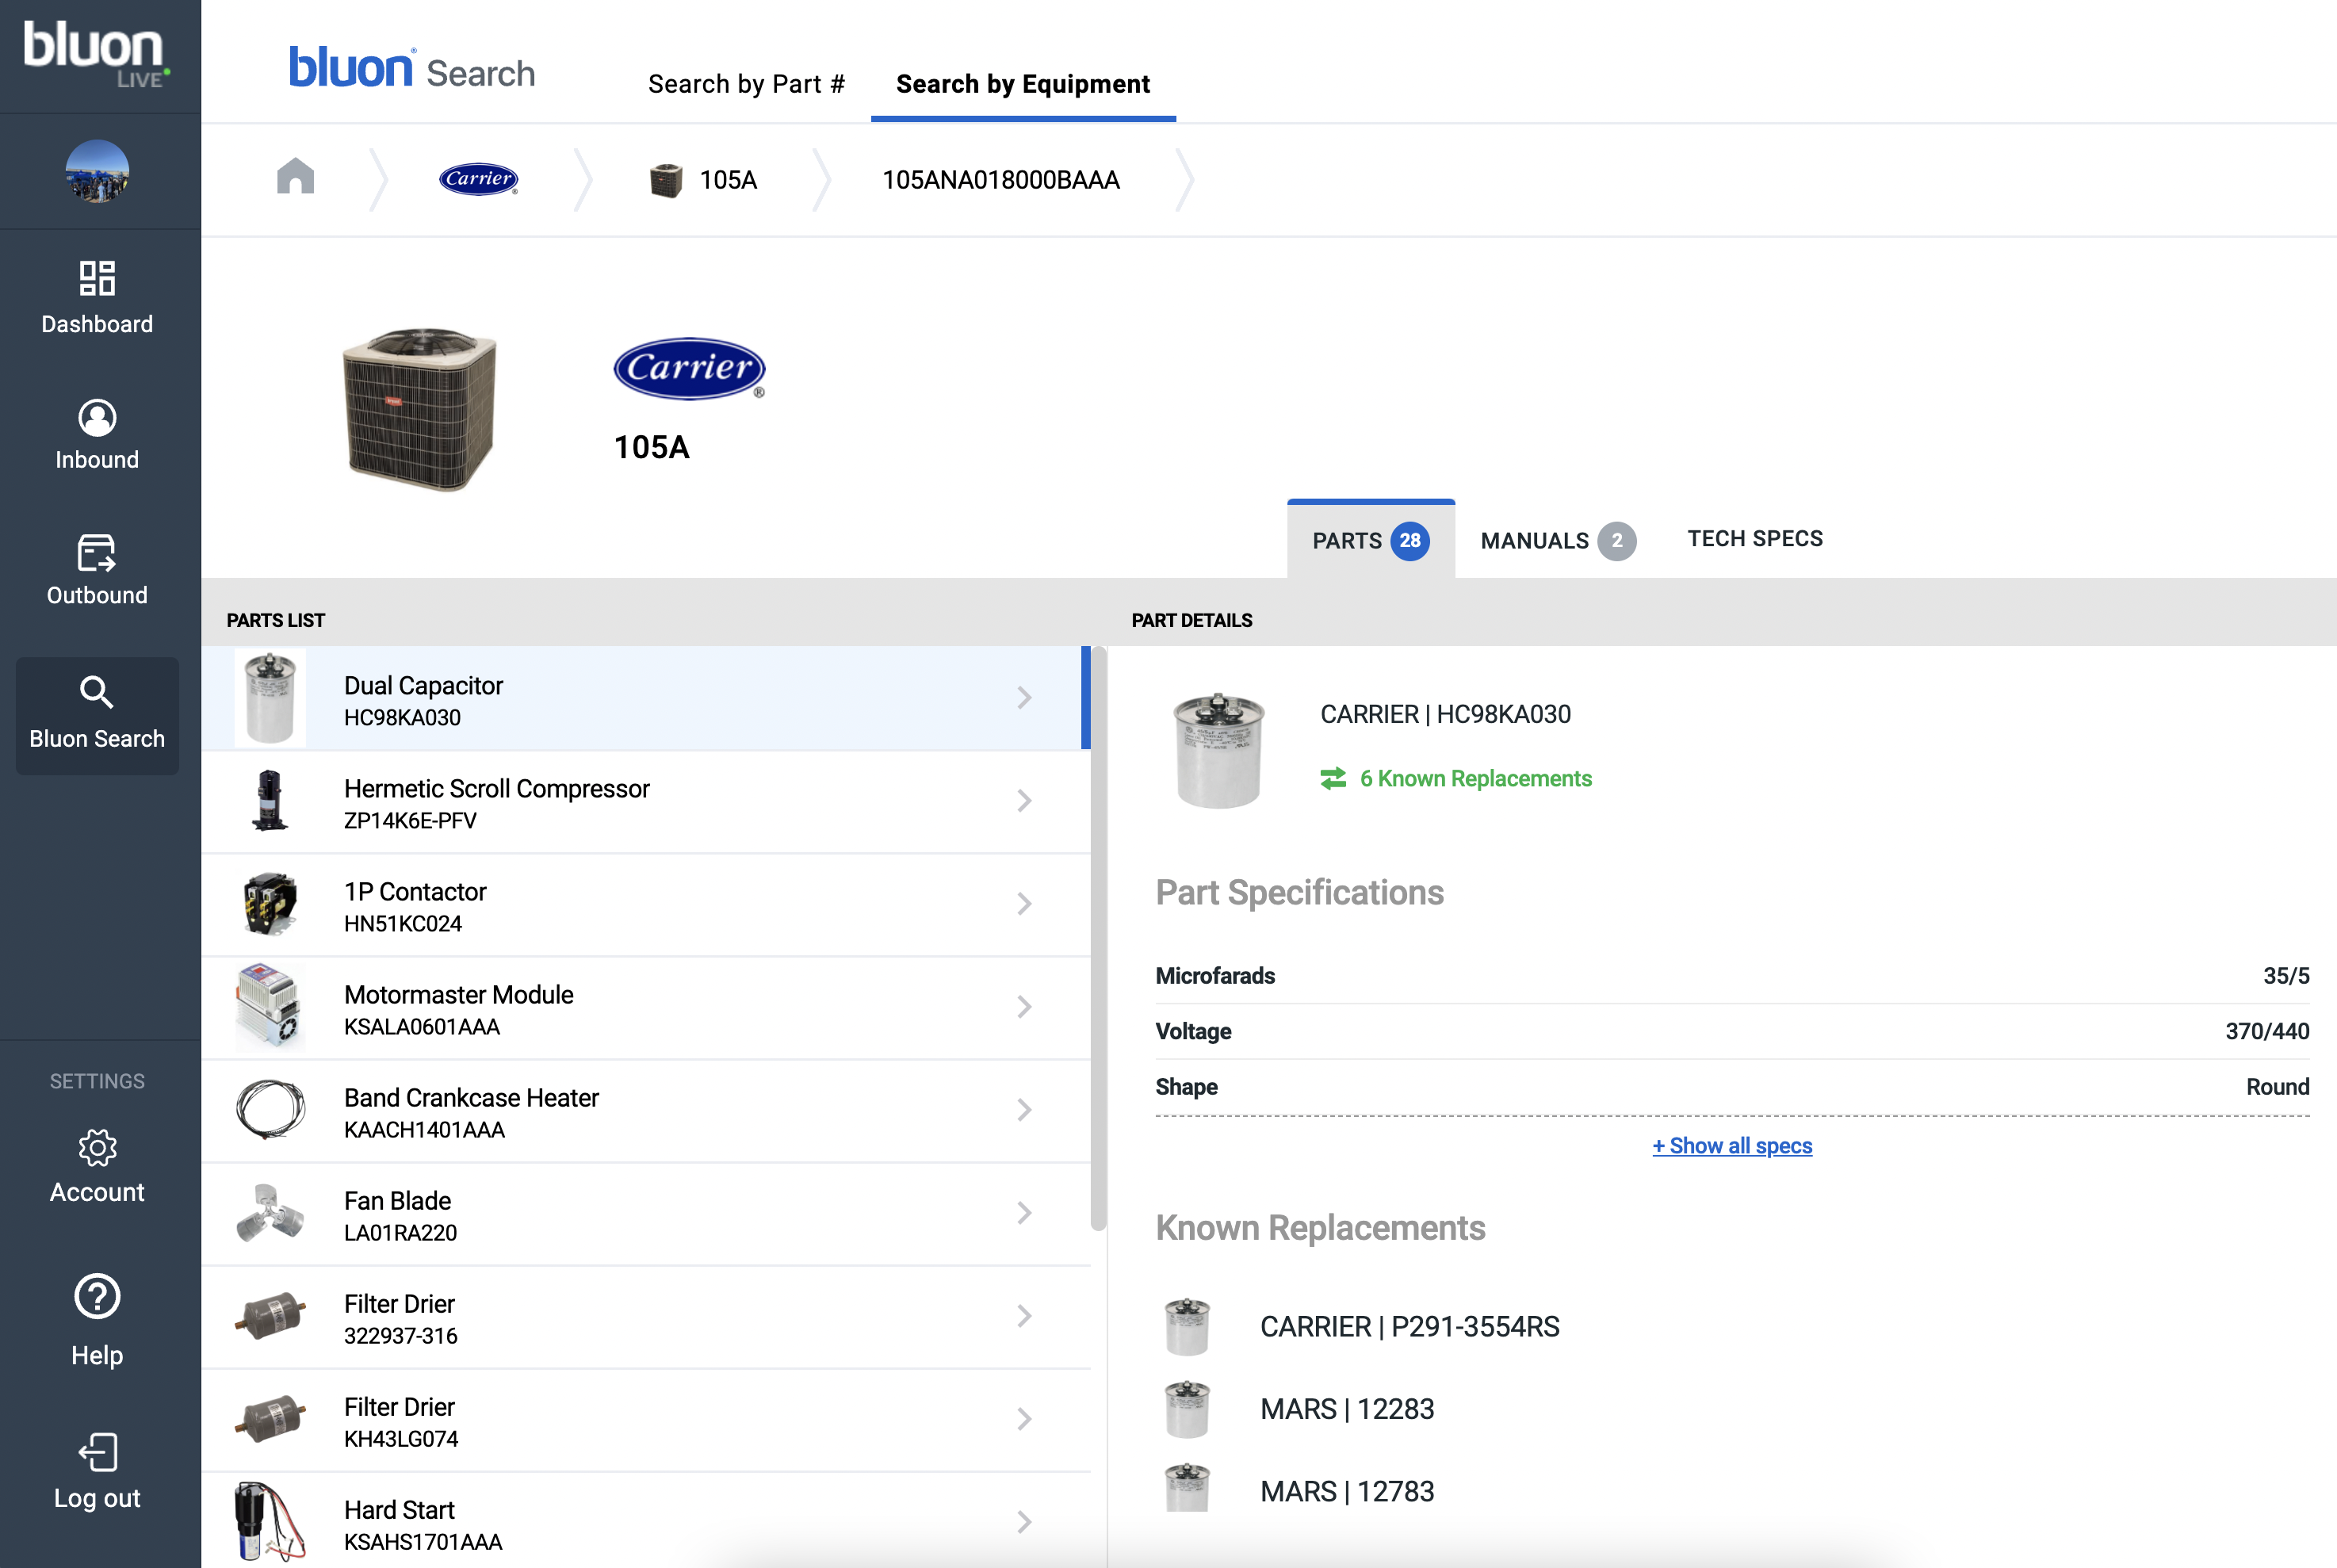Click the 105A condenser unit image
This screenshot has width=2337, height=1568.
(x=420, y=409)
